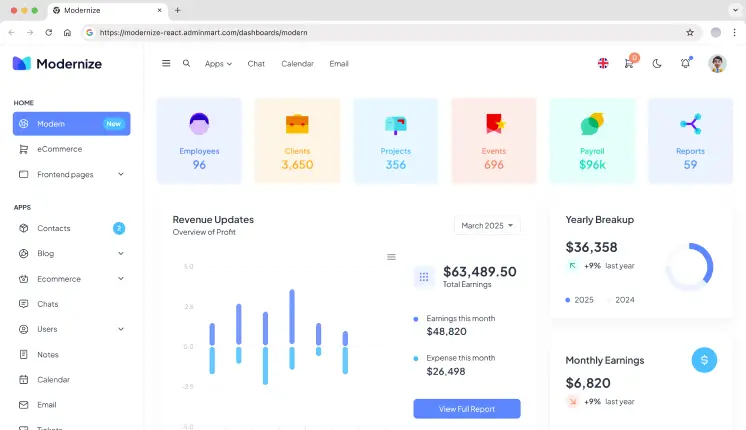Open the revenue chart options menu icon

click(x=391, y=257)
